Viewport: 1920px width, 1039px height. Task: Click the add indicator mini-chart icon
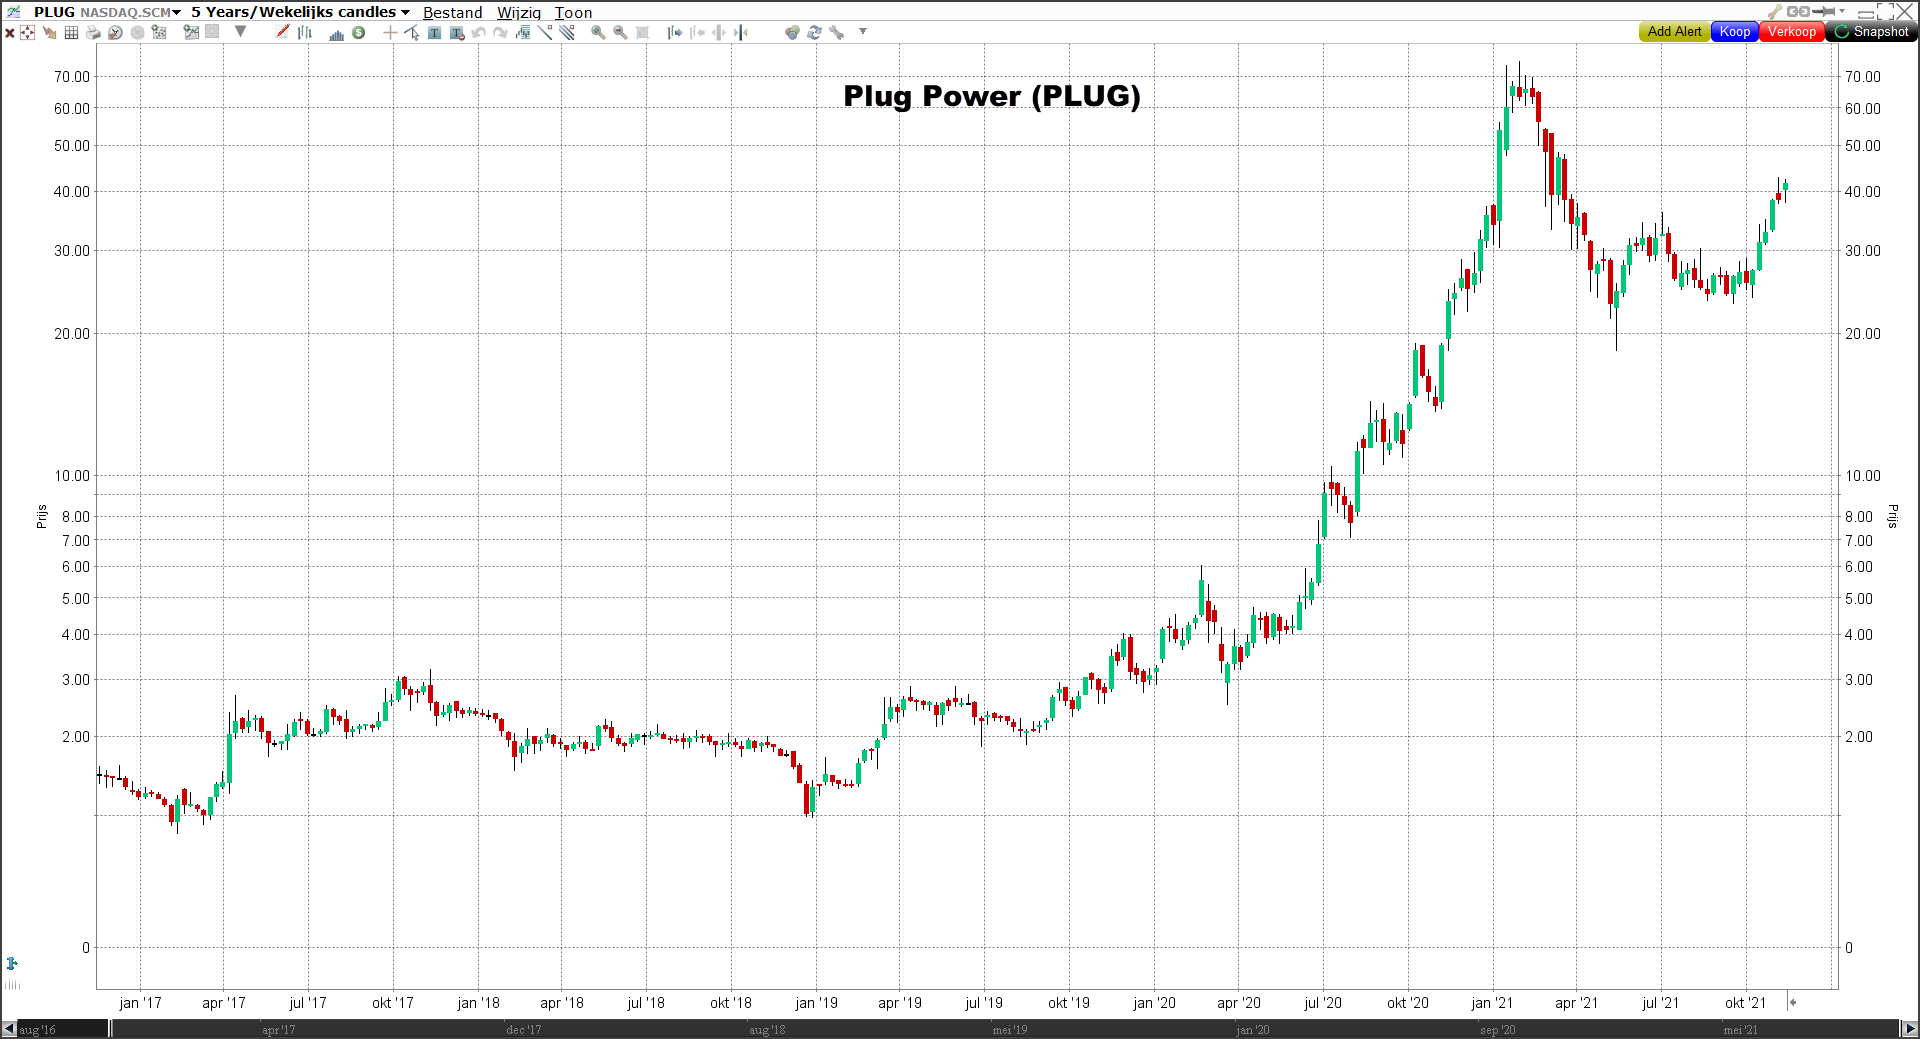click(x=523, y=32)
